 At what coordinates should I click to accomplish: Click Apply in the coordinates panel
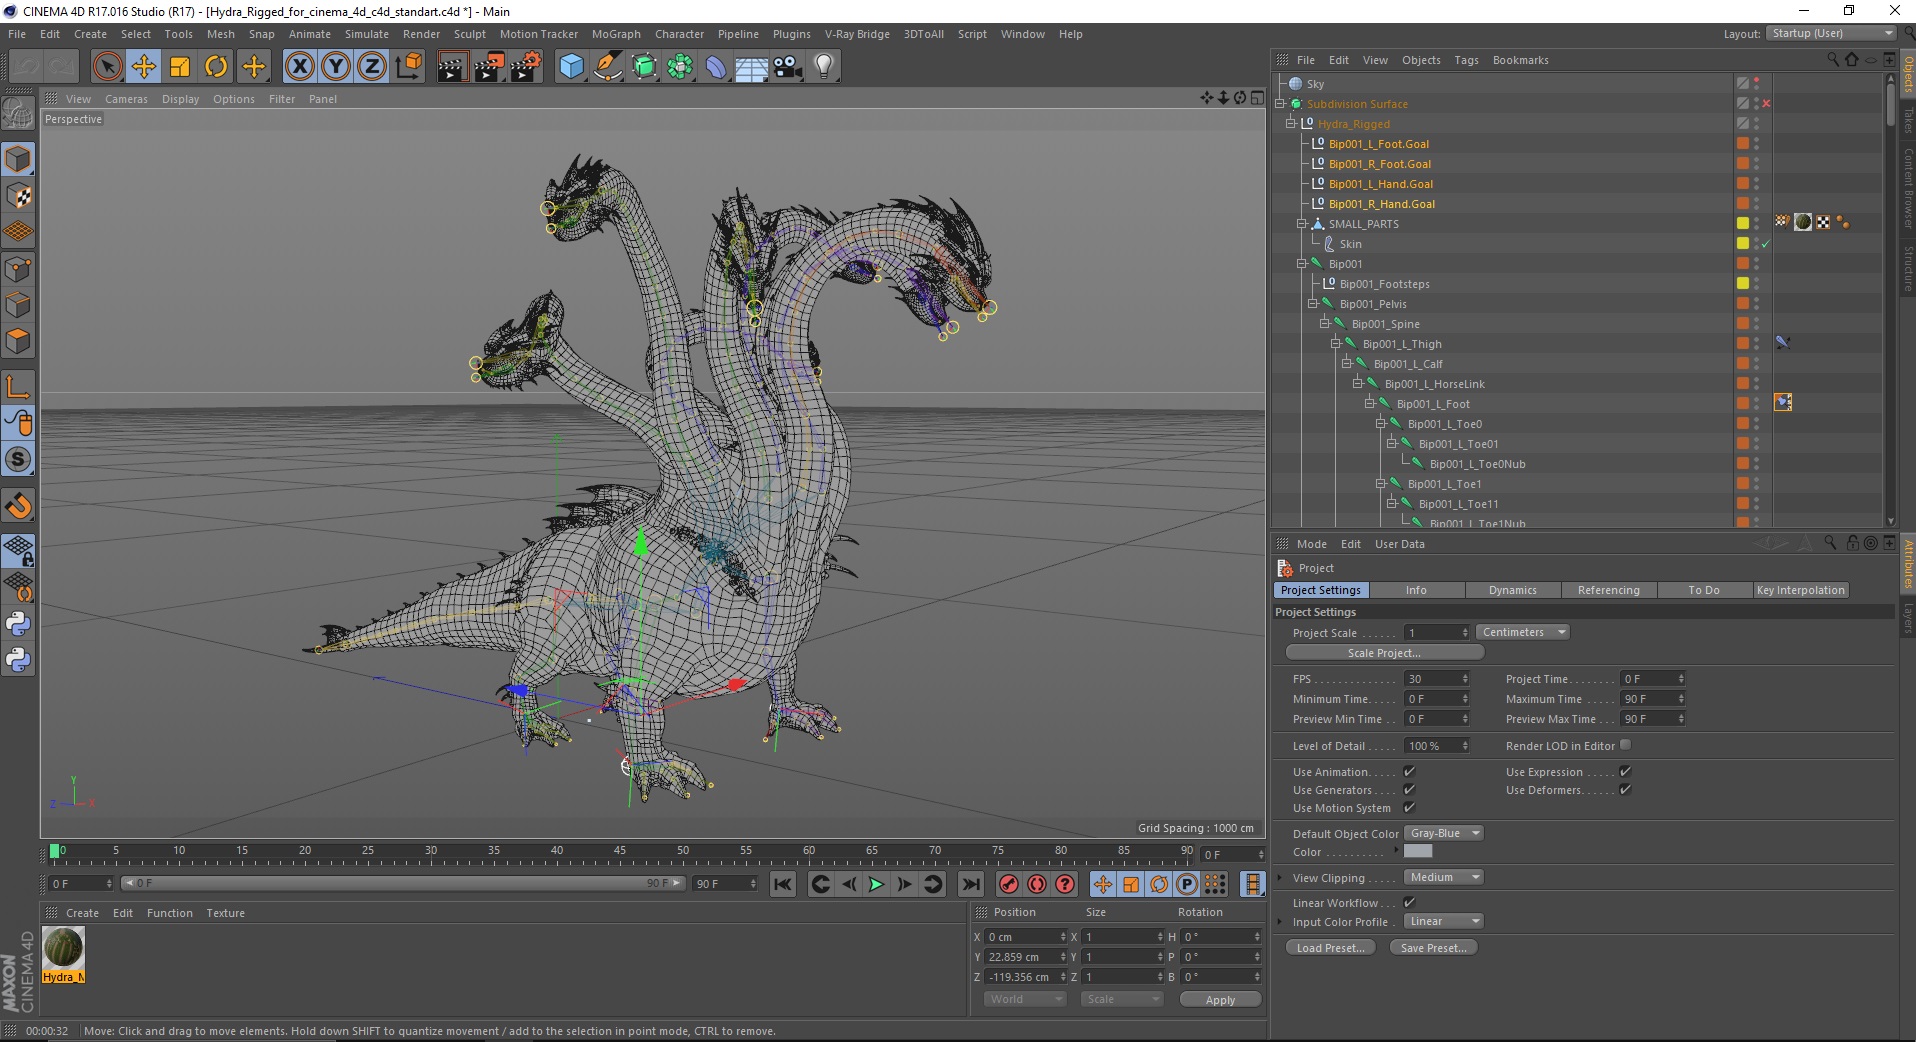click(x=1220, y=999)
